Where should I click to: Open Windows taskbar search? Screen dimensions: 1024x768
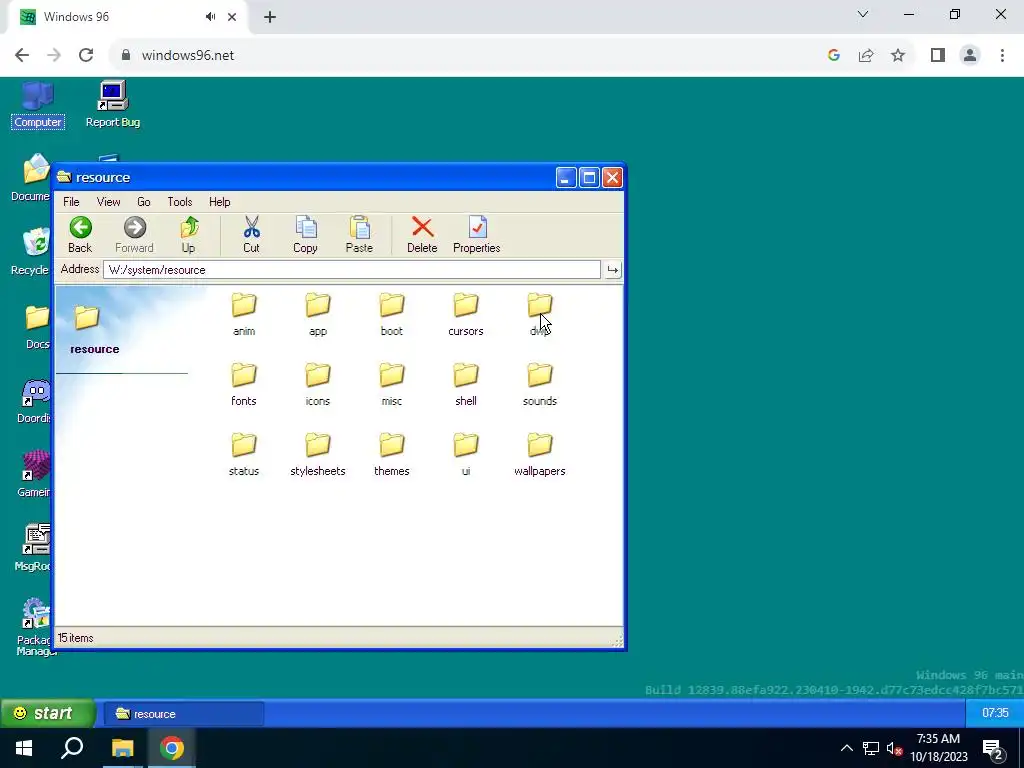[72, 748]
